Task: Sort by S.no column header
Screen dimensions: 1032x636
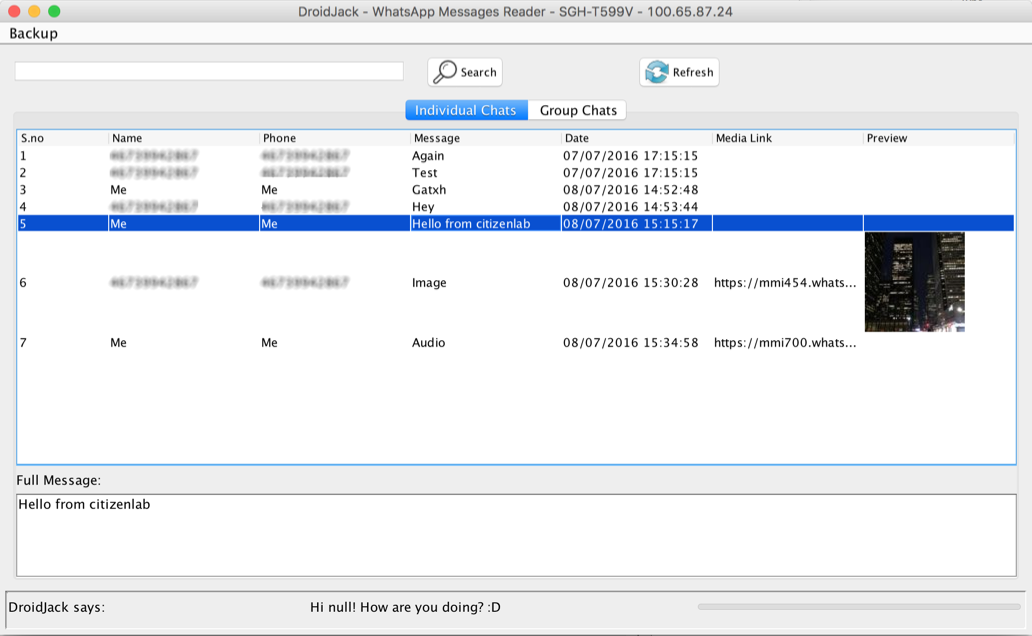Action: pos(32,138)
